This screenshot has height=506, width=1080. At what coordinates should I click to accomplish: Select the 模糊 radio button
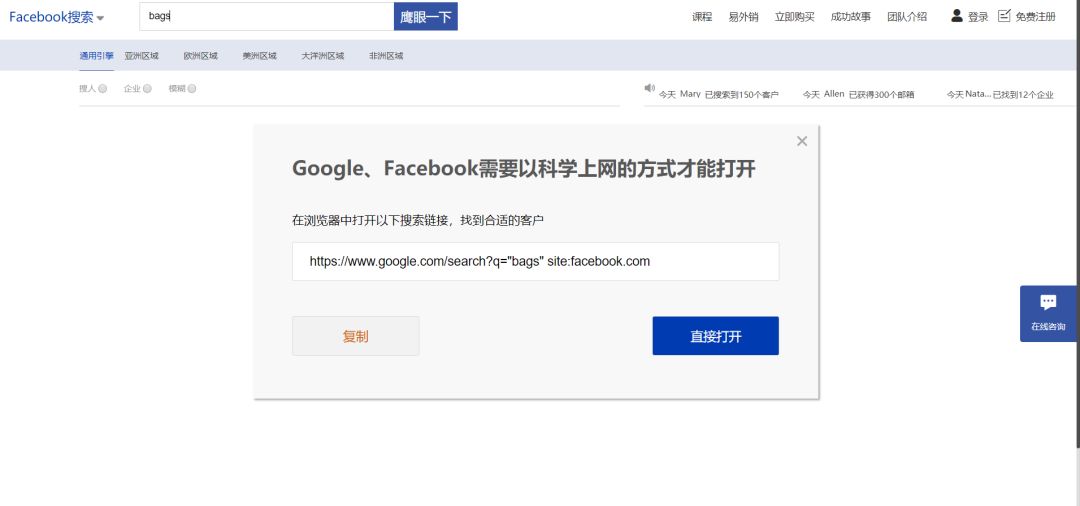click(x=192, y=89)
